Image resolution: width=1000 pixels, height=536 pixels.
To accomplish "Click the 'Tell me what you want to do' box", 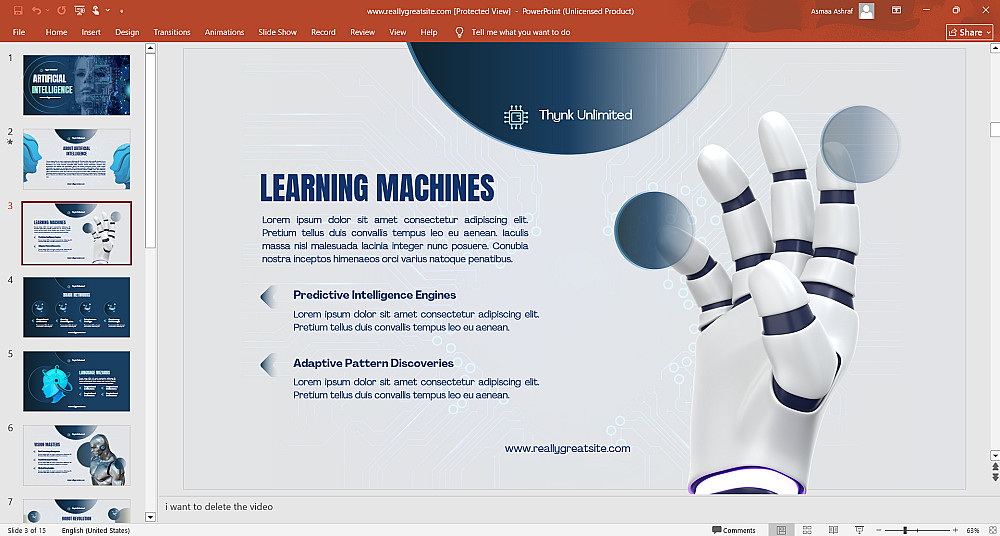I will (x=520, y=32).
